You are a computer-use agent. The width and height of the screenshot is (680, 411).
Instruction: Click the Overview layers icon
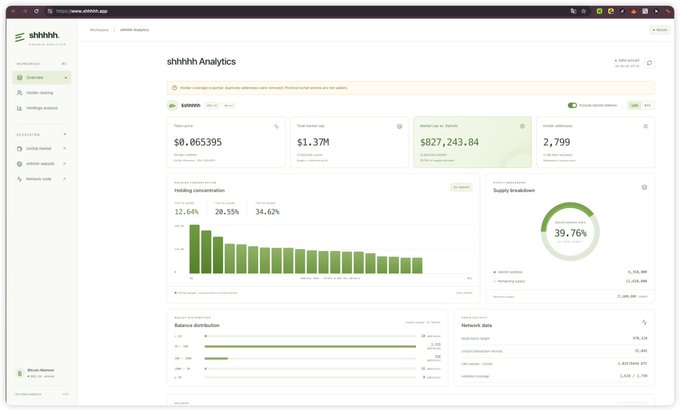(20, 78)
